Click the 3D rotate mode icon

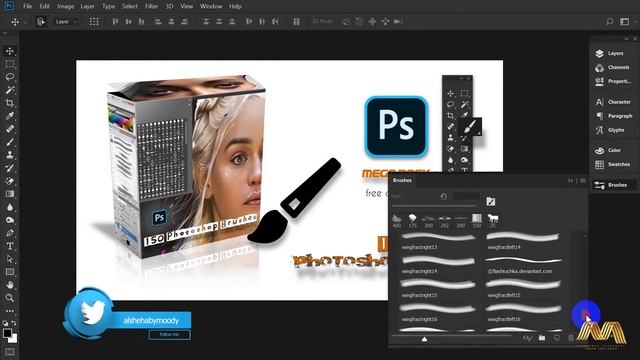pyautogui.click(x=346, y=22)
